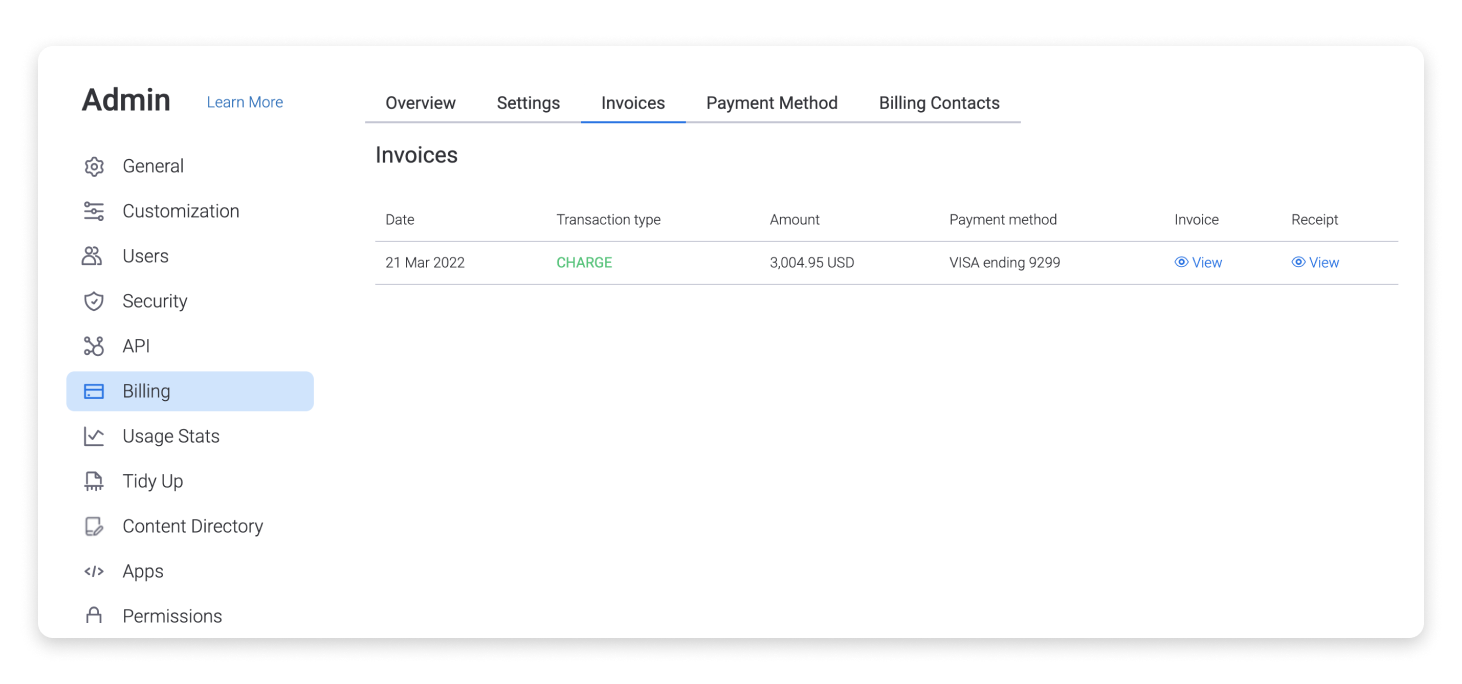Go to the Payment Method tab
The width and height of the screenshot is (1462, 684).
pos(772,103)
